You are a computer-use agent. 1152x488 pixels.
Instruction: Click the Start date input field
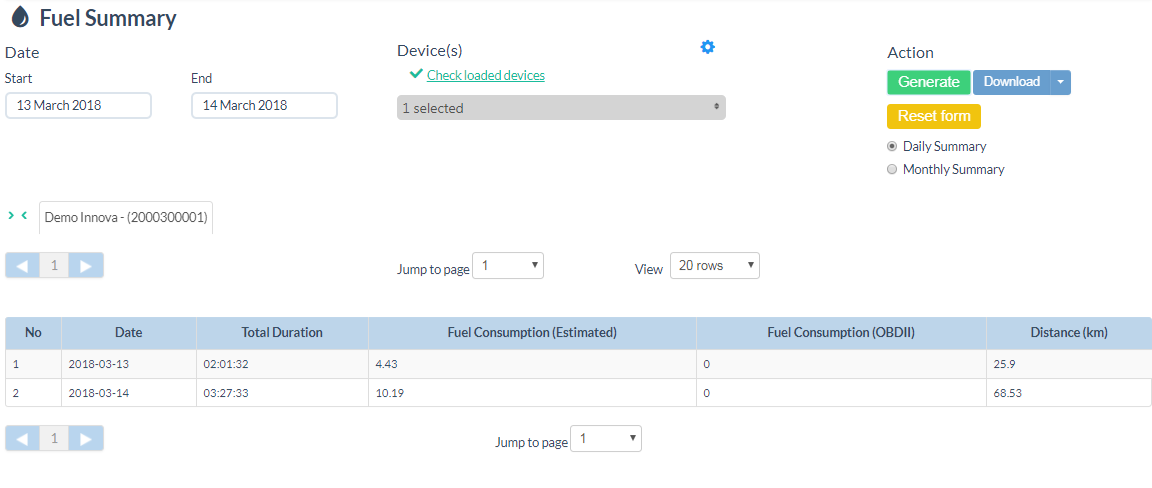(x=78, y=105)
